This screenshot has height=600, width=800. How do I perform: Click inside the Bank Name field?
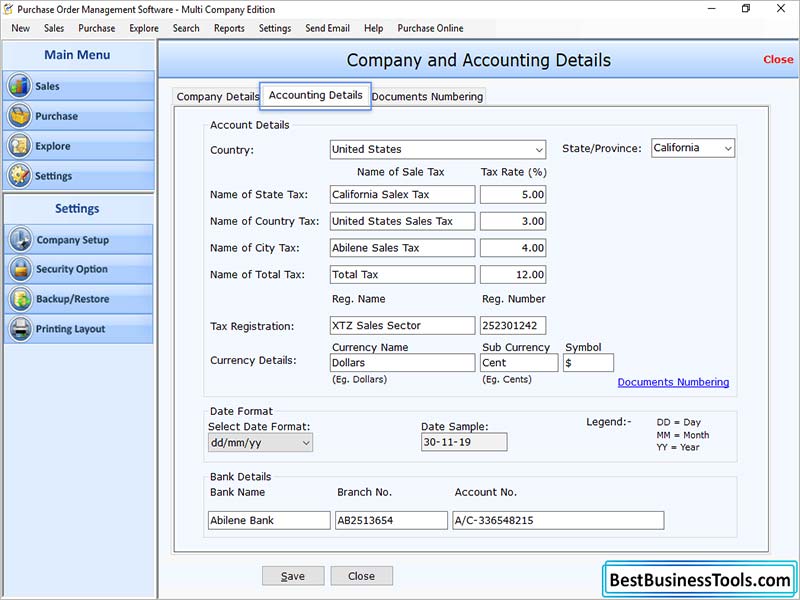(268, 520)
